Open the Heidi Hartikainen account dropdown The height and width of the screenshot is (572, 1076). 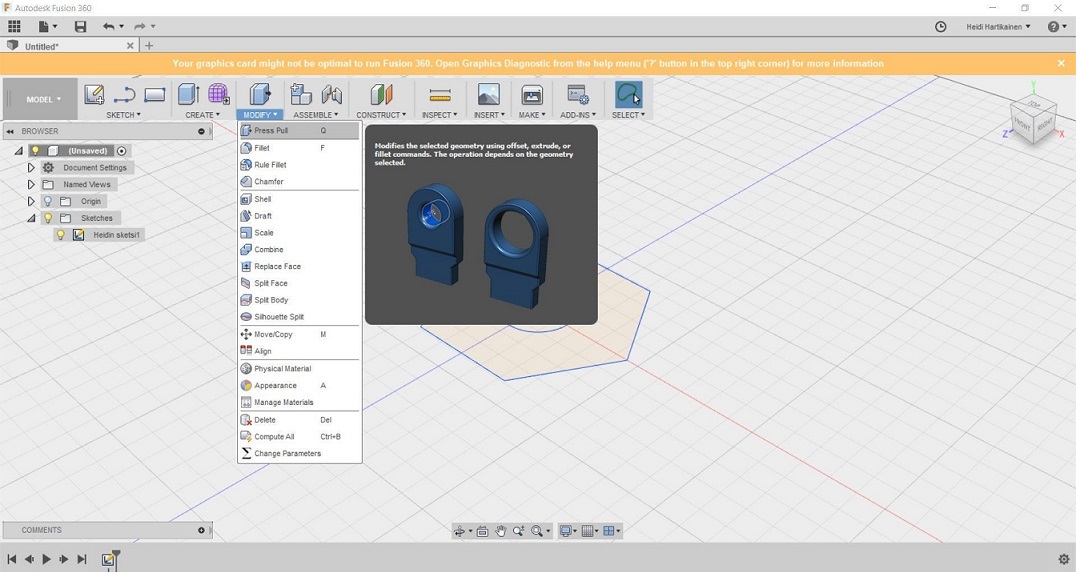(998, 27)
